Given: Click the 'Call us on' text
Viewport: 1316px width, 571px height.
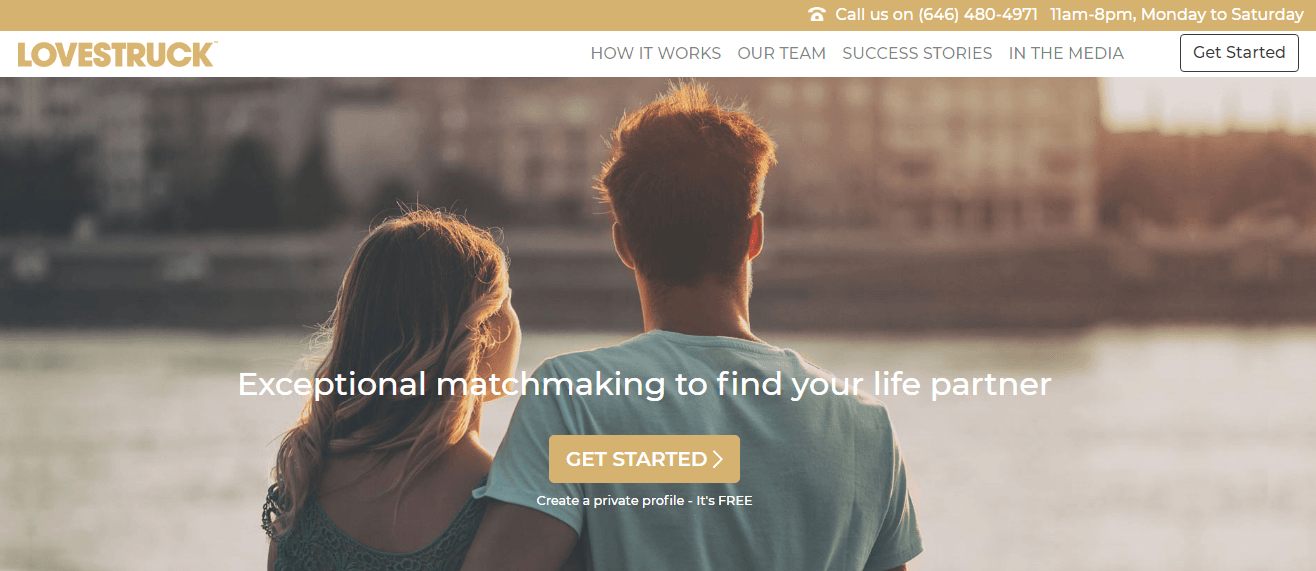Looking at the screenshot, I should click(874, 15).
